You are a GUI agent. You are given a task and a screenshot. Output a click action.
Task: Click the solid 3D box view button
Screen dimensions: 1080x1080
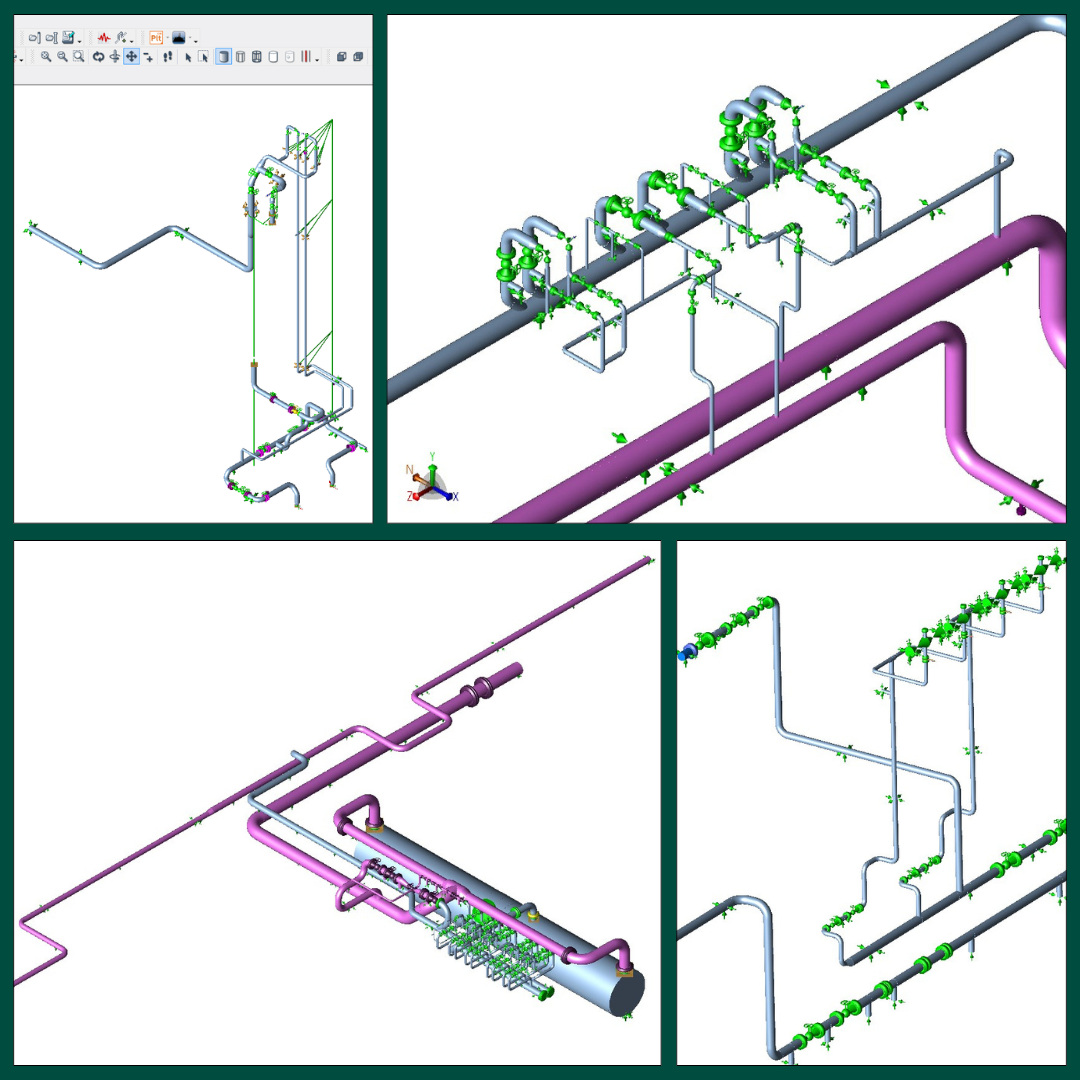pos(342,57)
